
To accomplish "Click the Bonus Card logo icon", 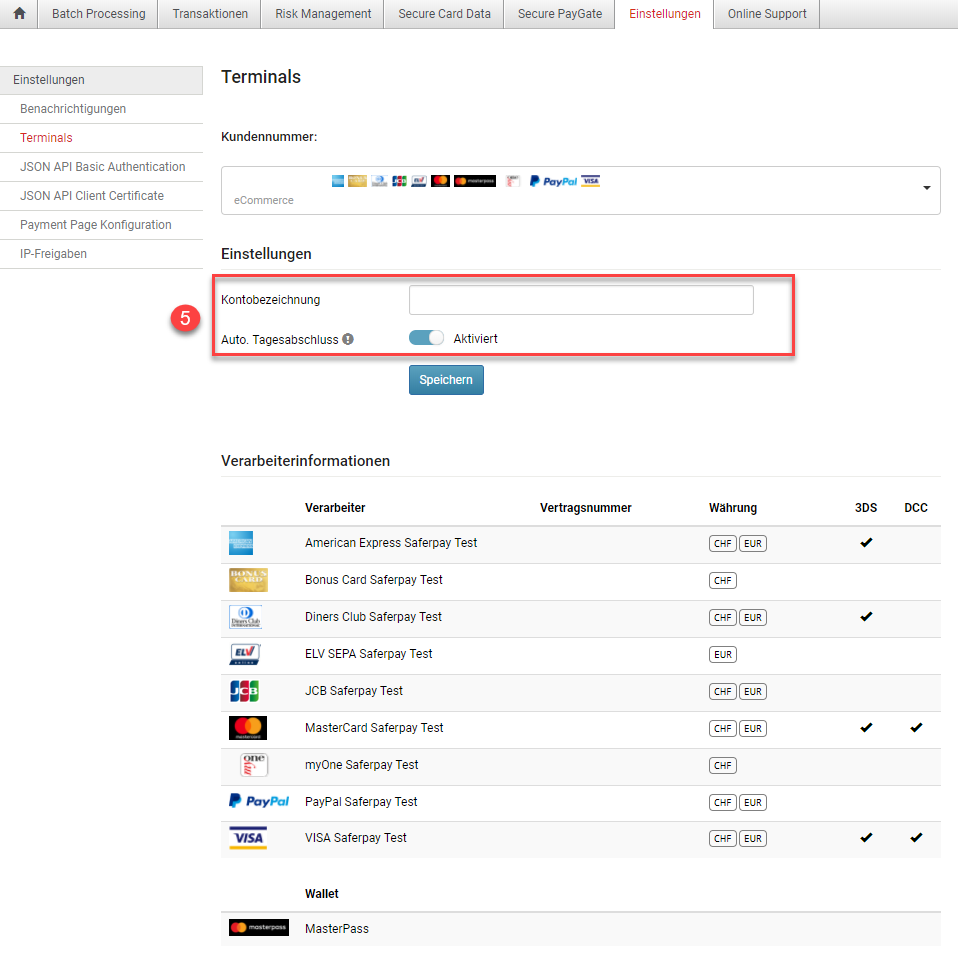I will pos(248,580).
